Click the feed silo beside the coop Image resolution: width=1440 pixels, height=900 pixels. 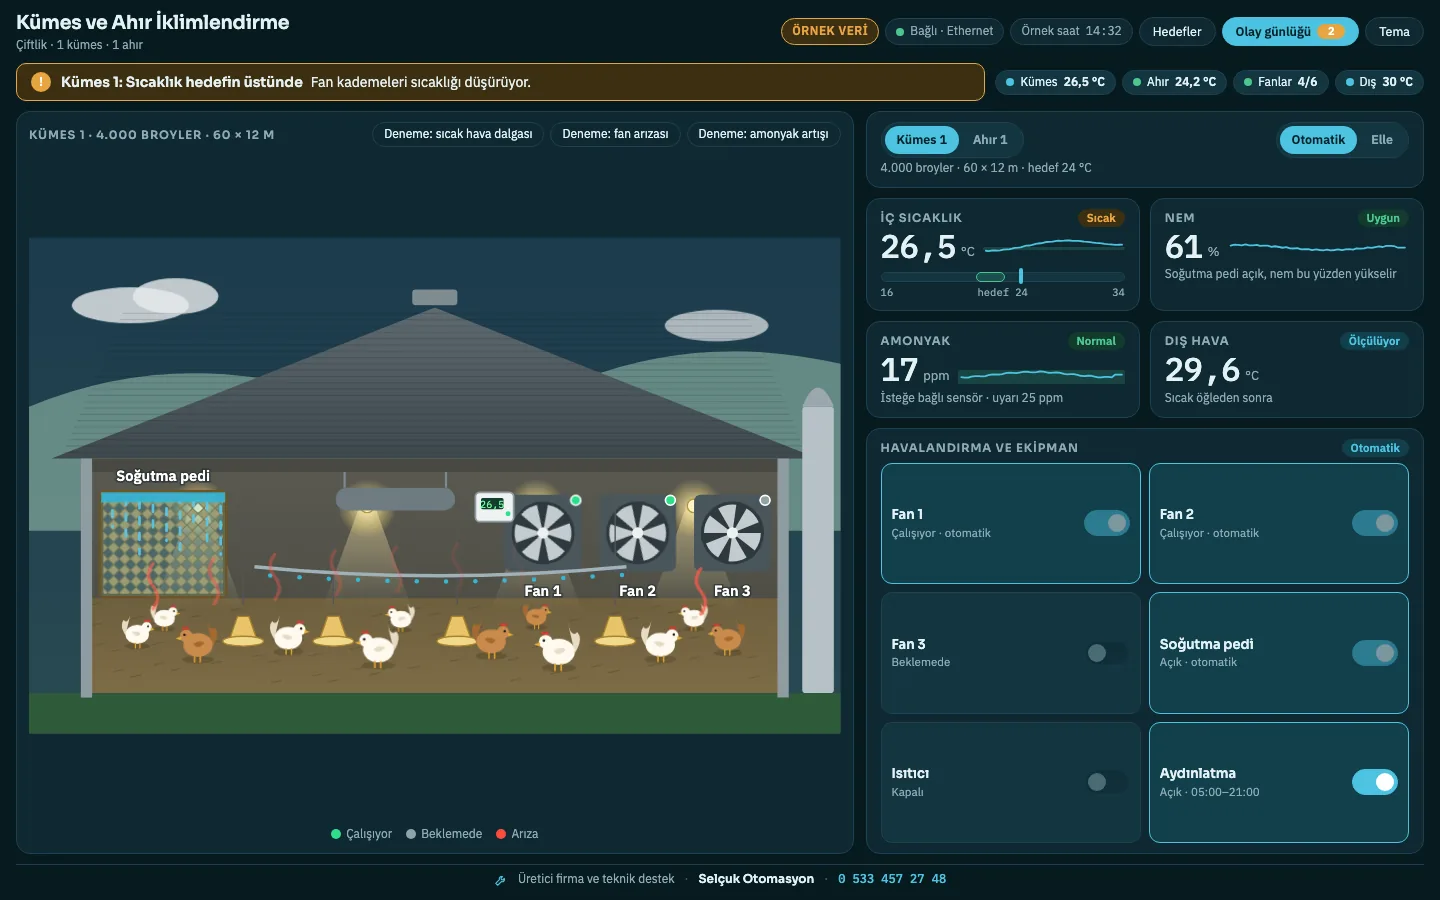click(818, 540)
